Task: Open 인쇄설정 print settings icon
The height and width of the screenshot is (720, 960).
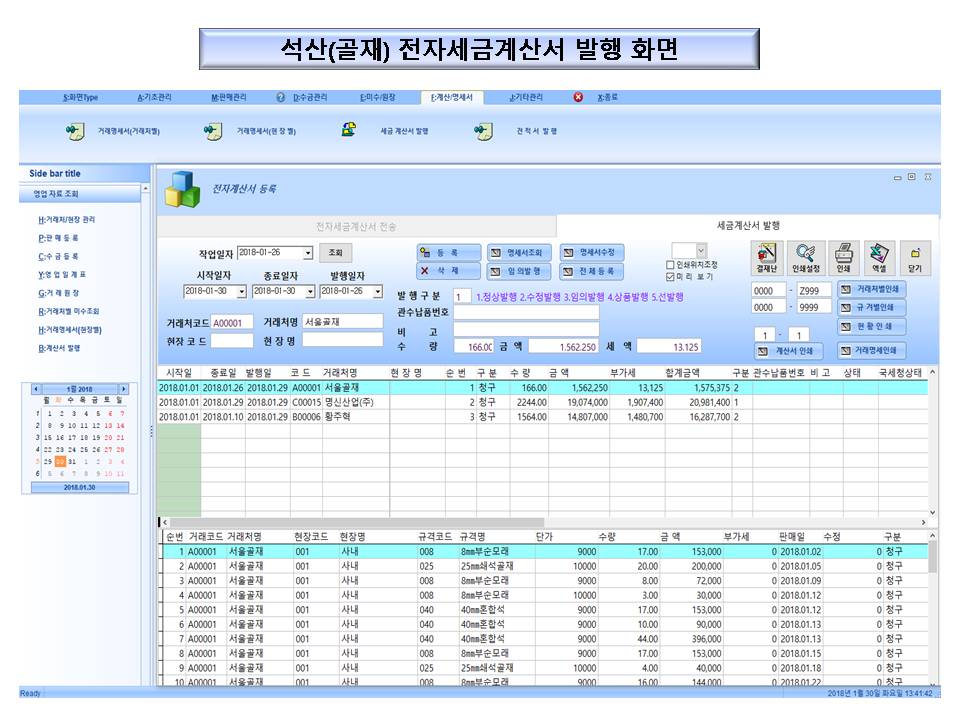Action: tap(805, 256)
